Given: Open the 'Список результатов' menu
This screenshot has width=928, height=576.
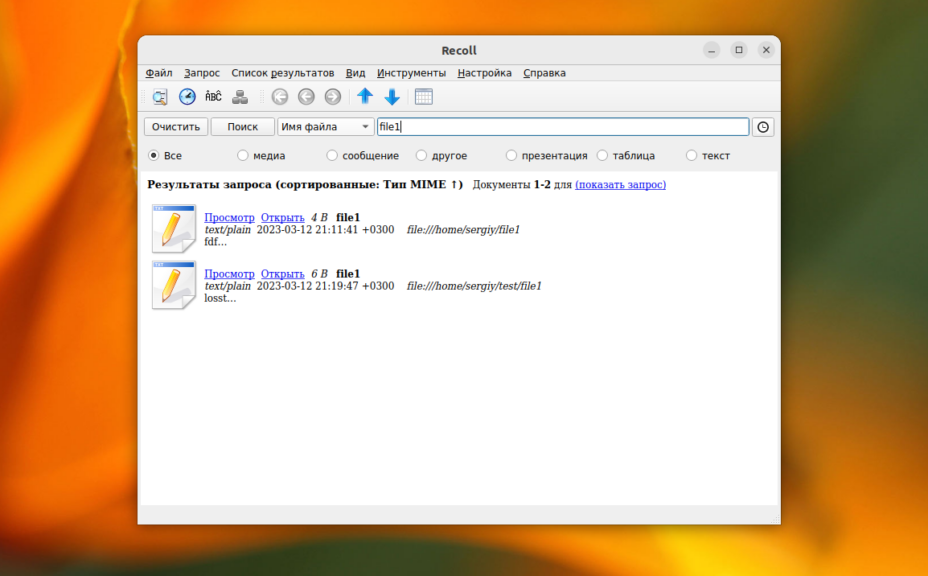Looking at the screenshot, I should point(282,73).
